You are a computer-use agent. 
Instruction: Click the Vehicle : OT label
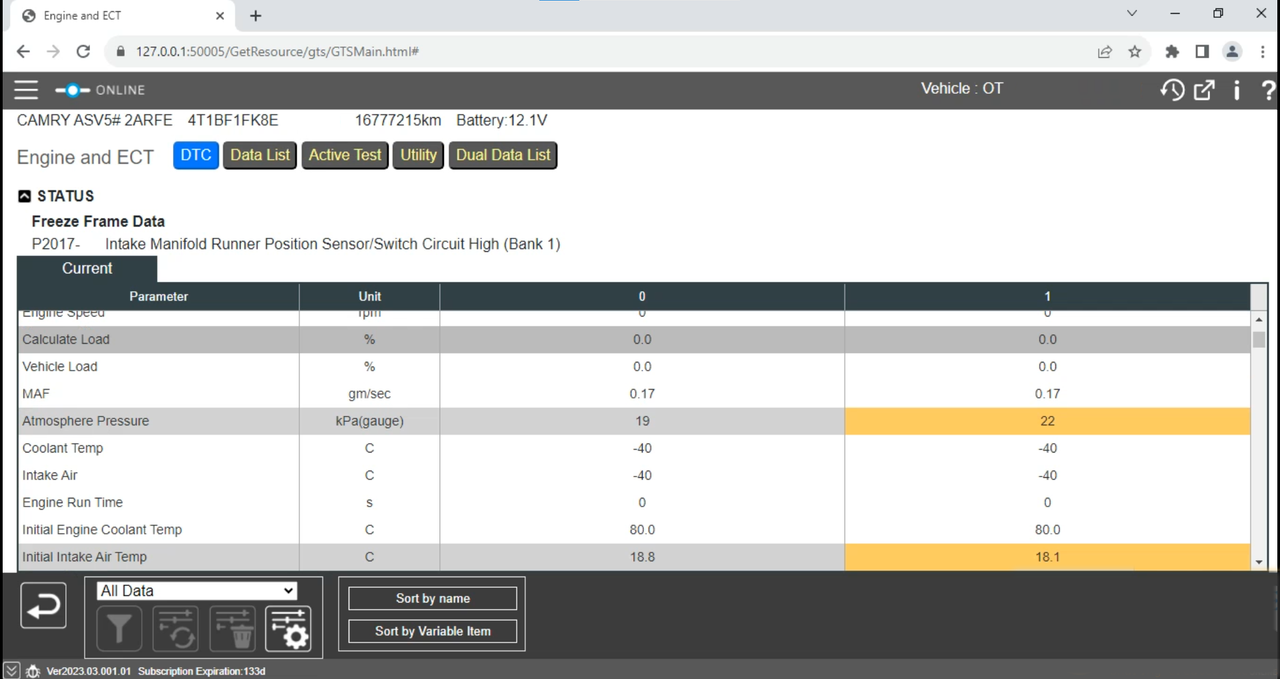click(962, 88)
